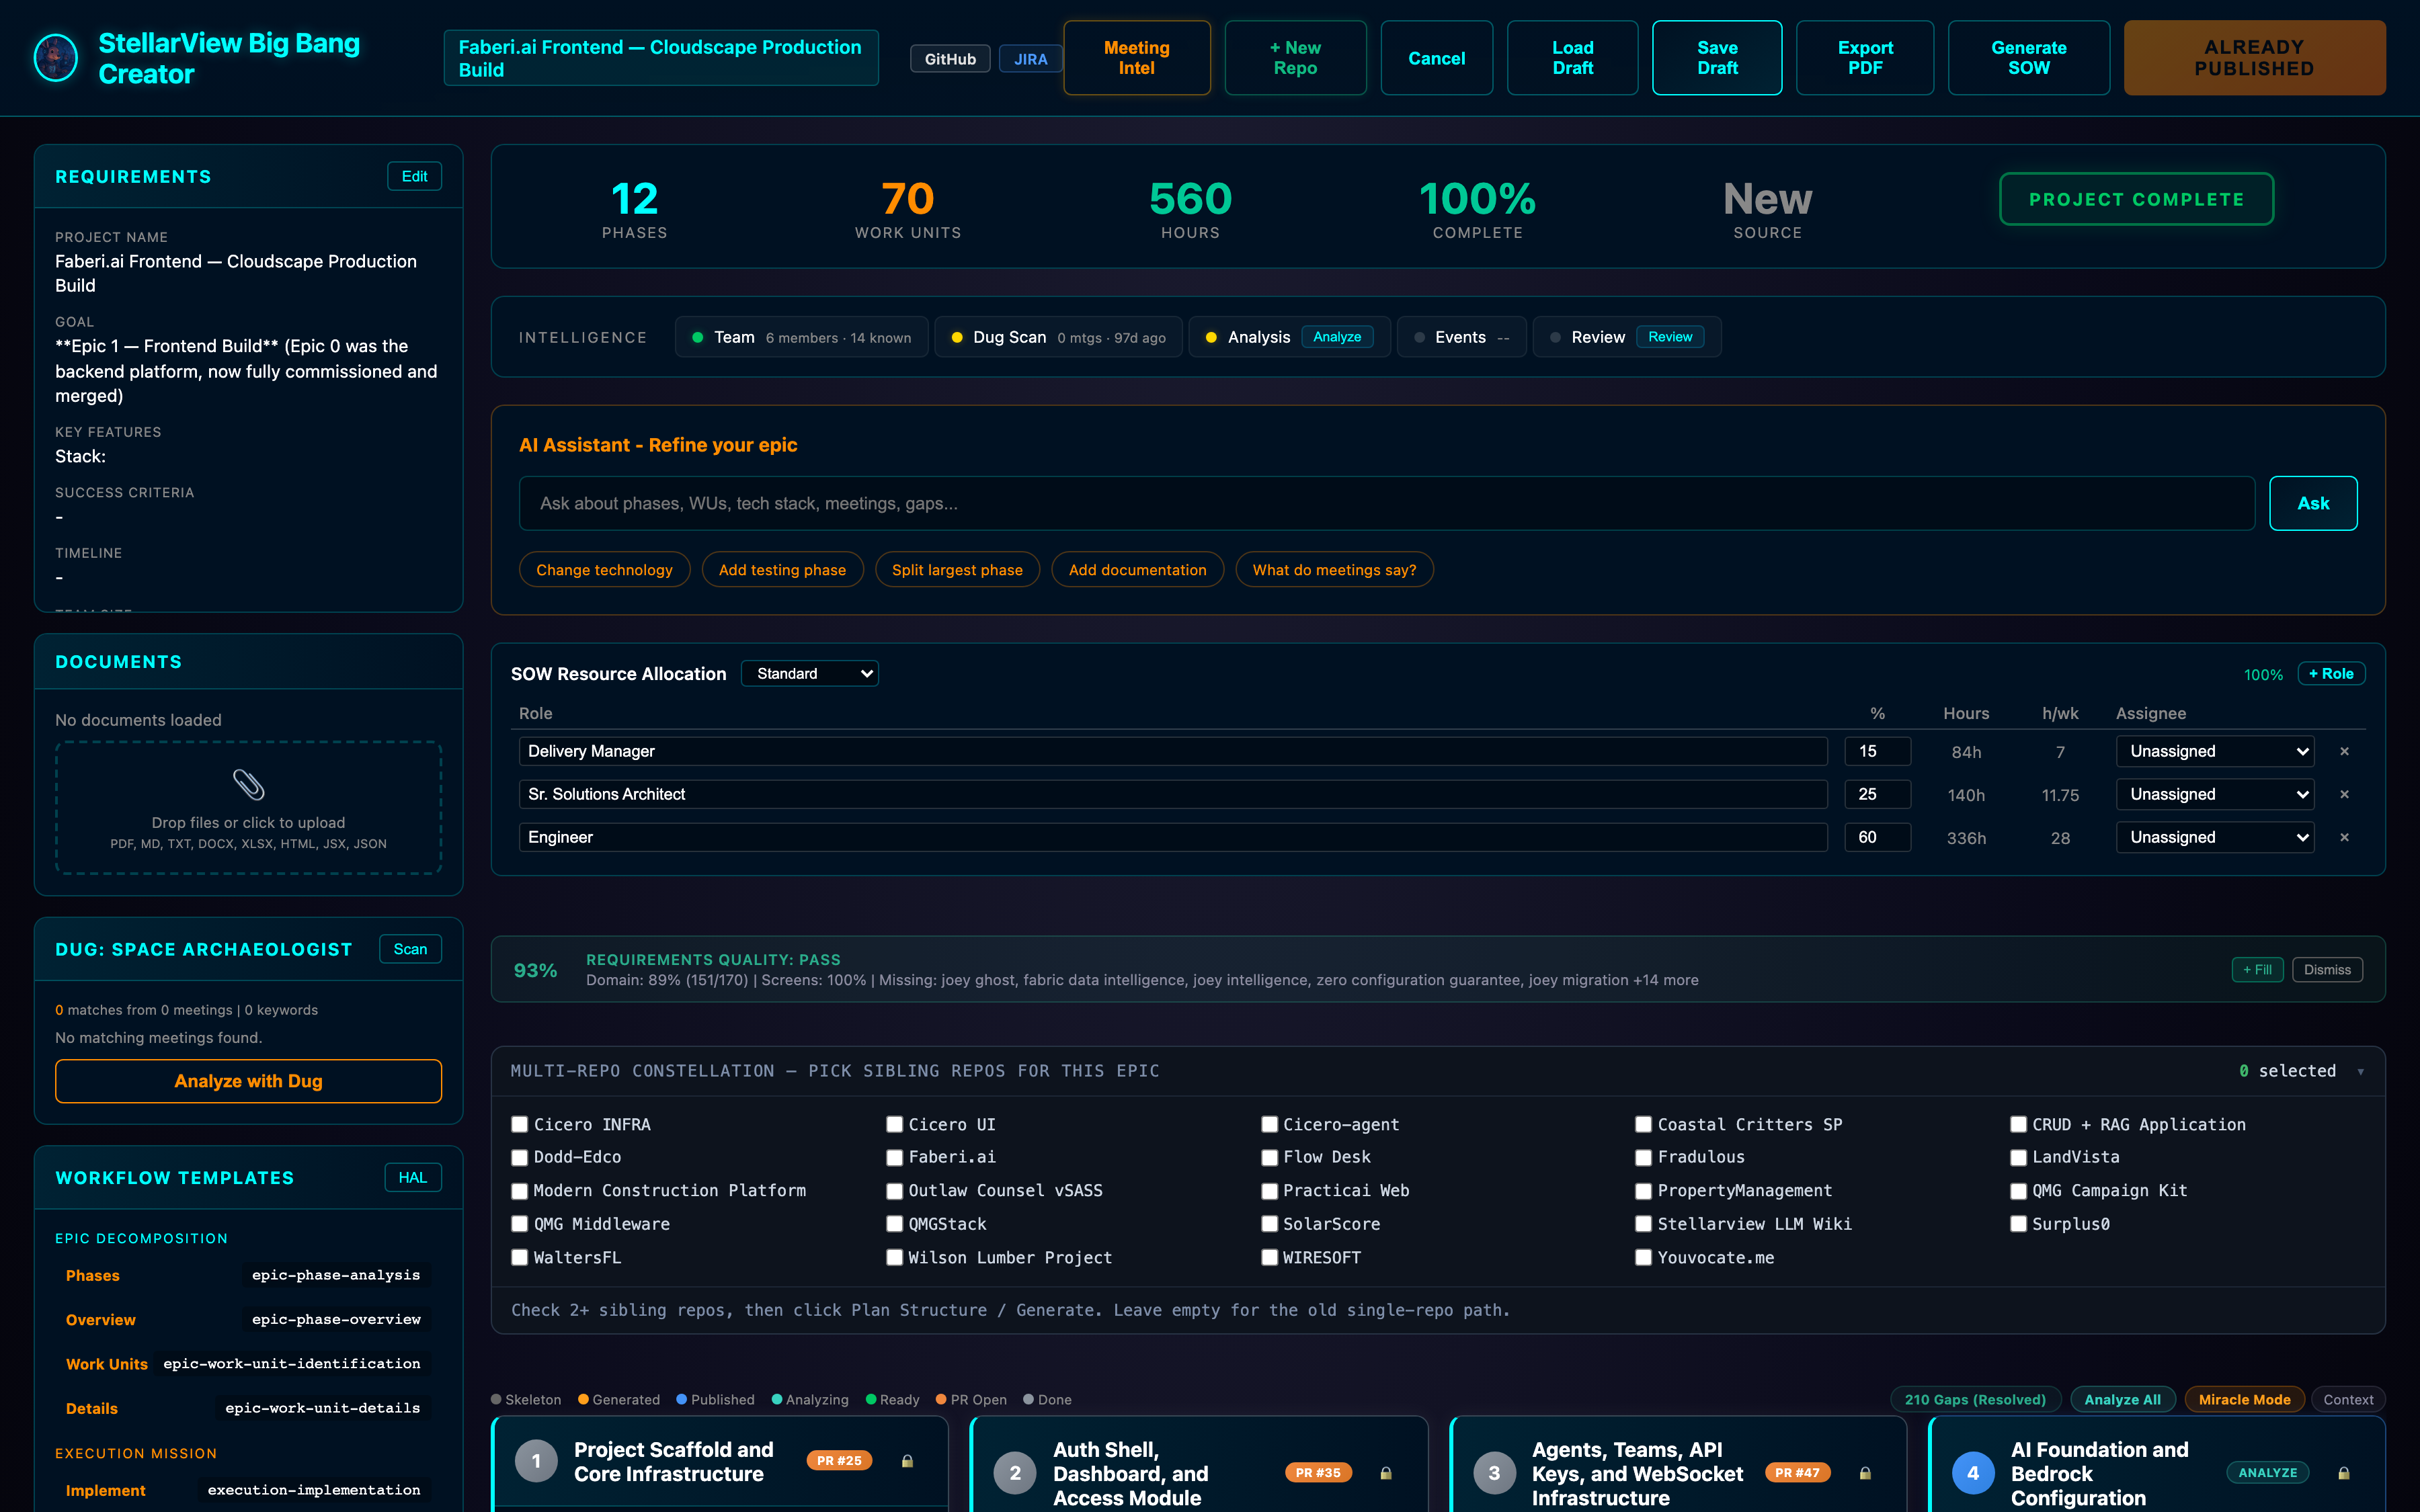This screenshot has width=2420, height=1512.
Task: Load Draft from header toolbar
Action: click(1573, 58)
